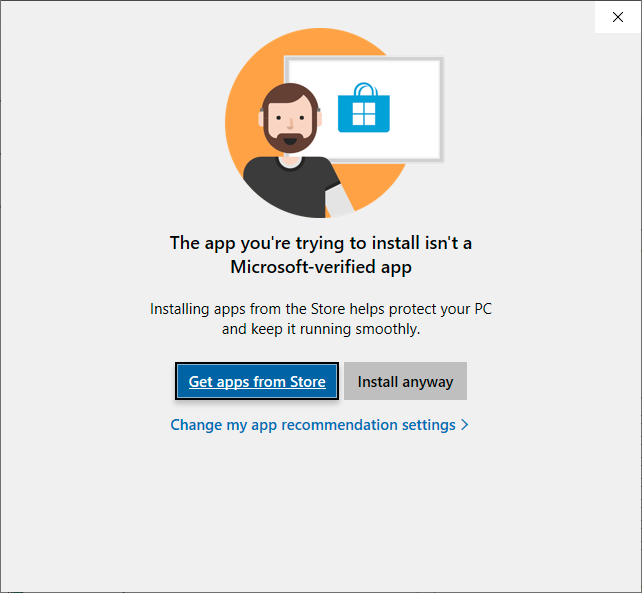Click the "isn't a Microsoft-verified app" heading
Viewport: 642px width, 593px height.
(x=321, y=255)
